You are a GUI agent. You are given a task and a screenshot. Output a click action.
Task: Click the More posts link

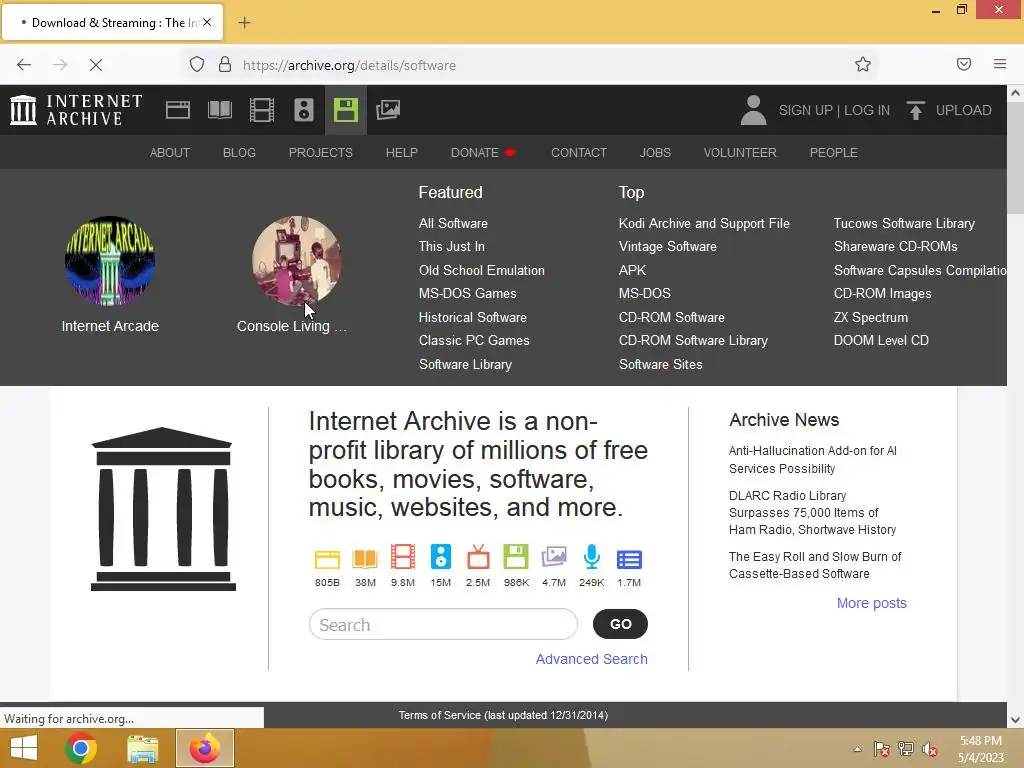(x=872, y=603)
